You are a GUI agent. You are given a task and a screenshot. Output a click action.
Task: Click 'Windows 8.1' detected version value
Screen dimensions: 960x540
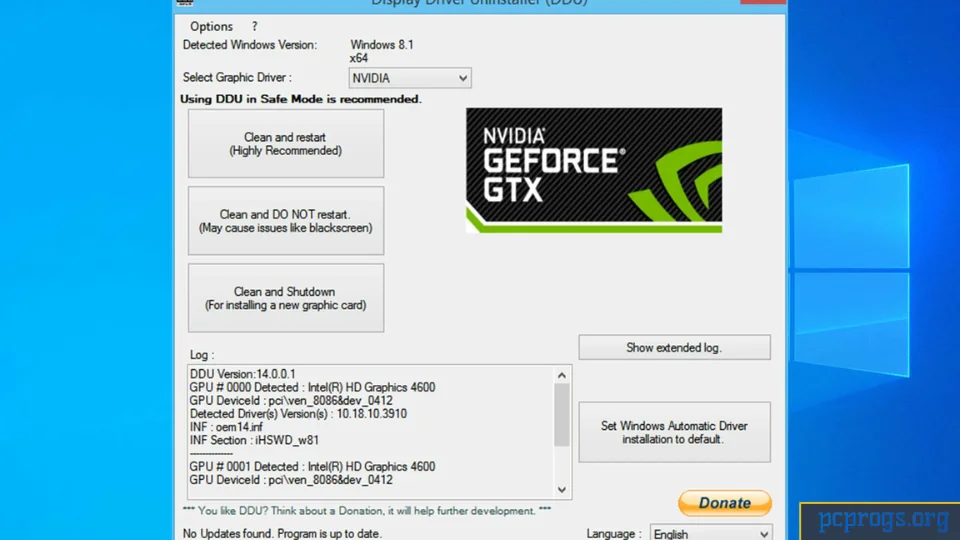[382, 45]
